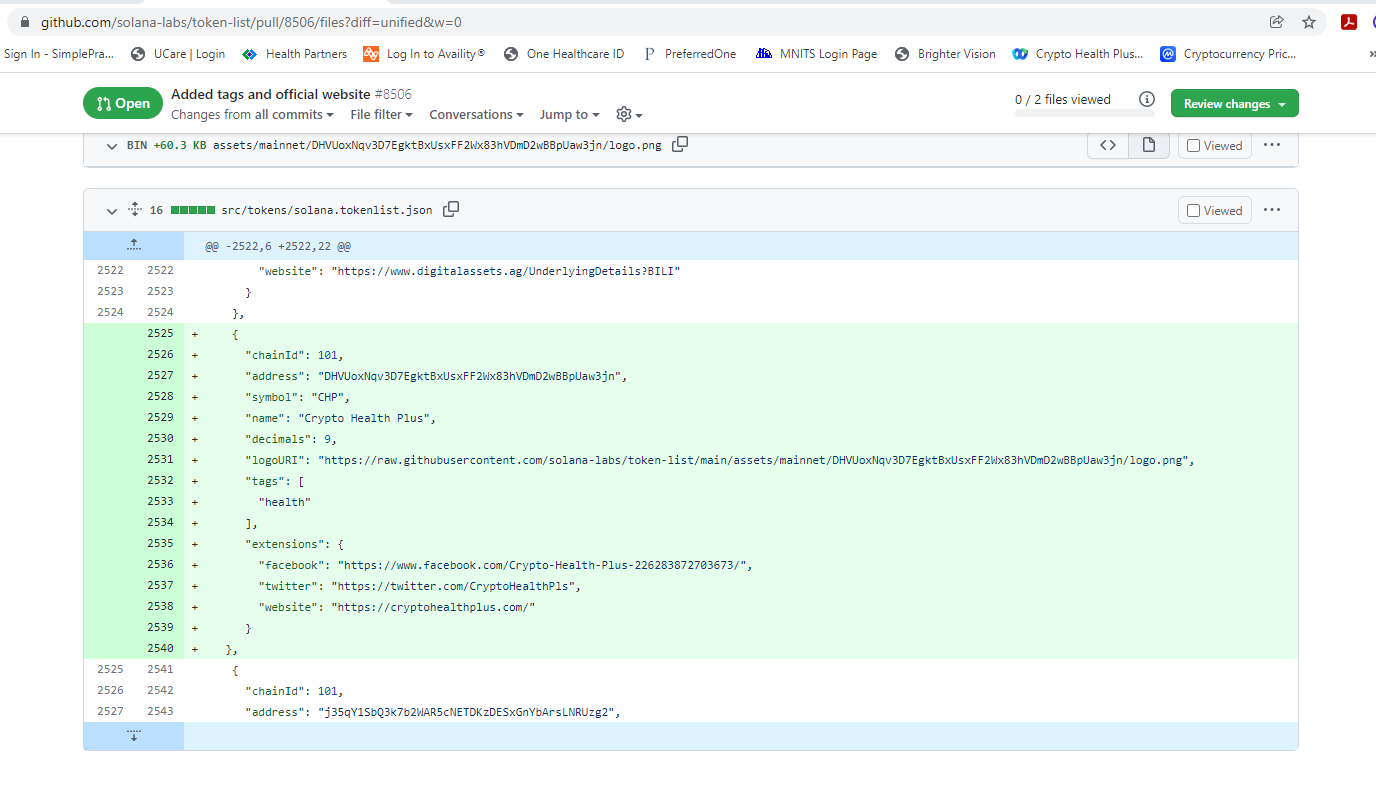The height and width of the screenshot is (796, 1376).
Task: Bookmark this page with the star
Action: click(1309, 20)
